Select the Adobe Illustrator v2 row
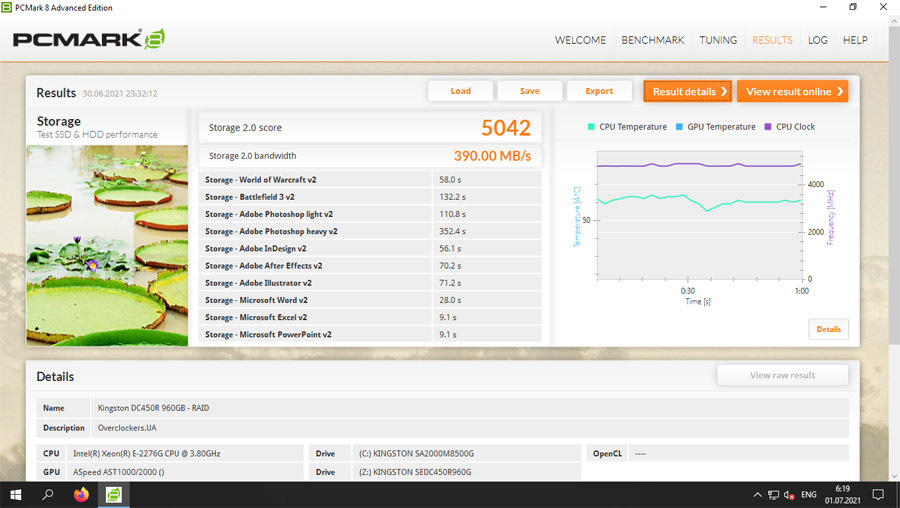 coord(370,283)
